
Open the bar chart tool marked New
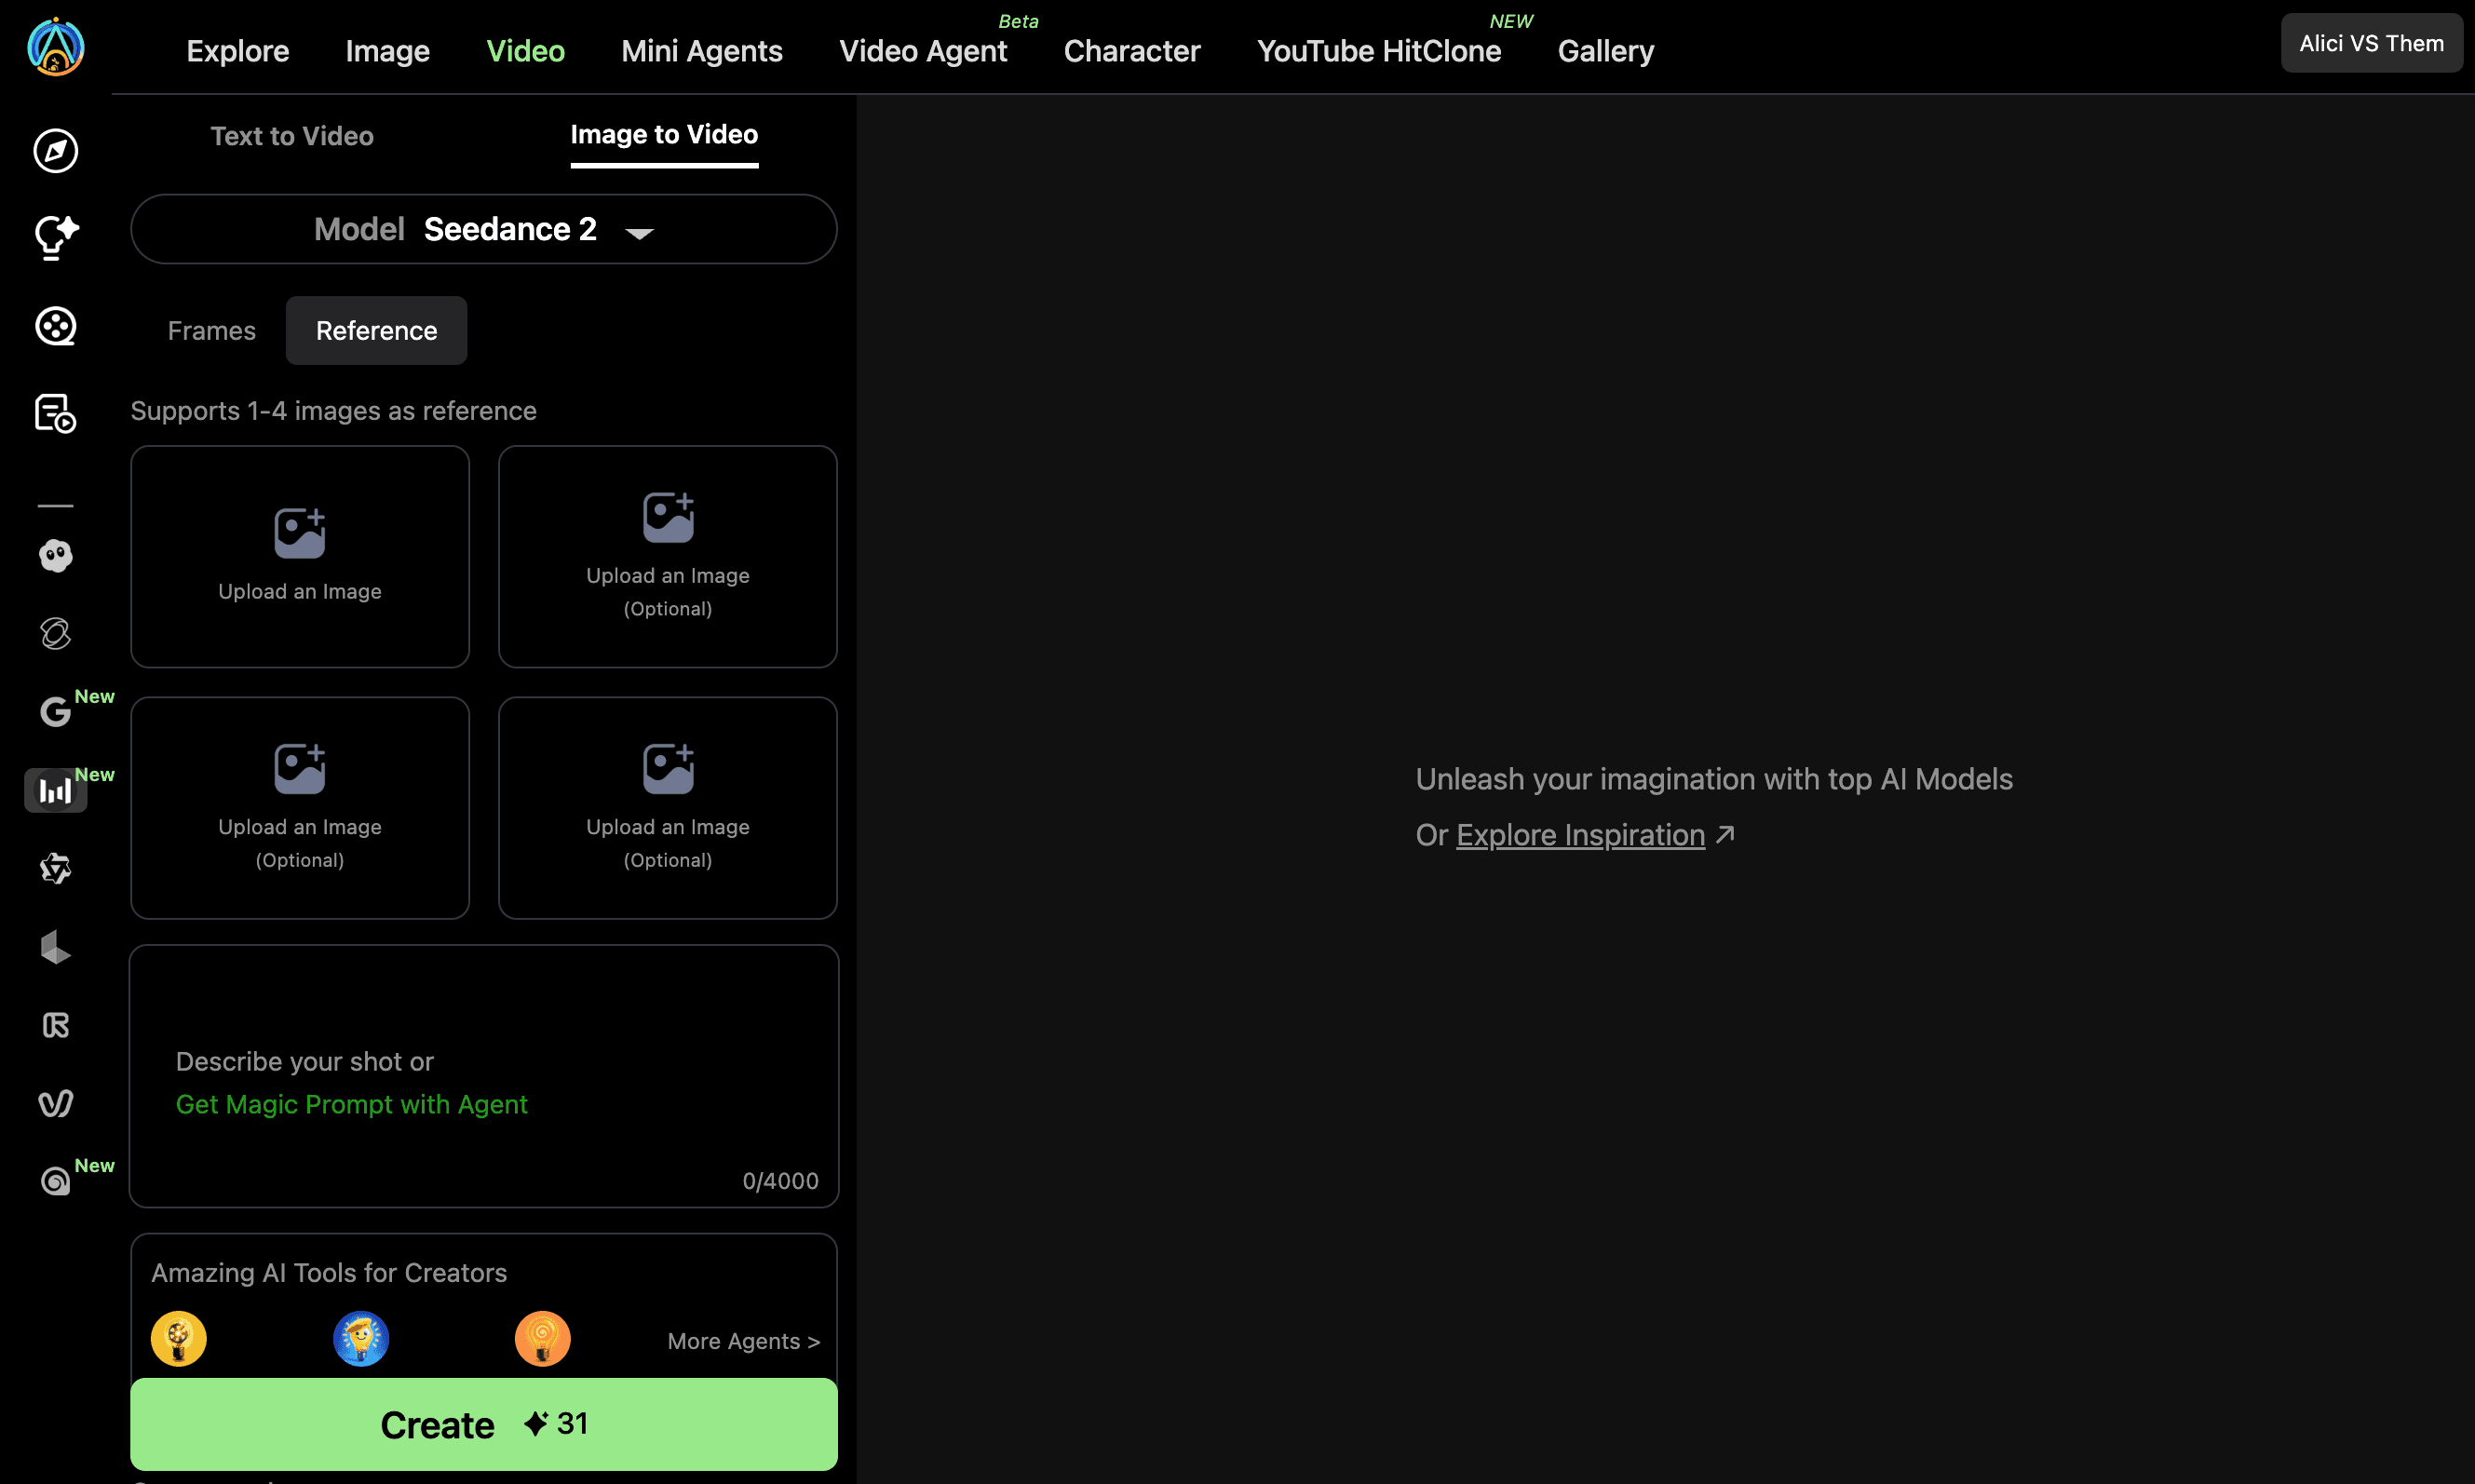pyautogui.click(x=55, y=790)
